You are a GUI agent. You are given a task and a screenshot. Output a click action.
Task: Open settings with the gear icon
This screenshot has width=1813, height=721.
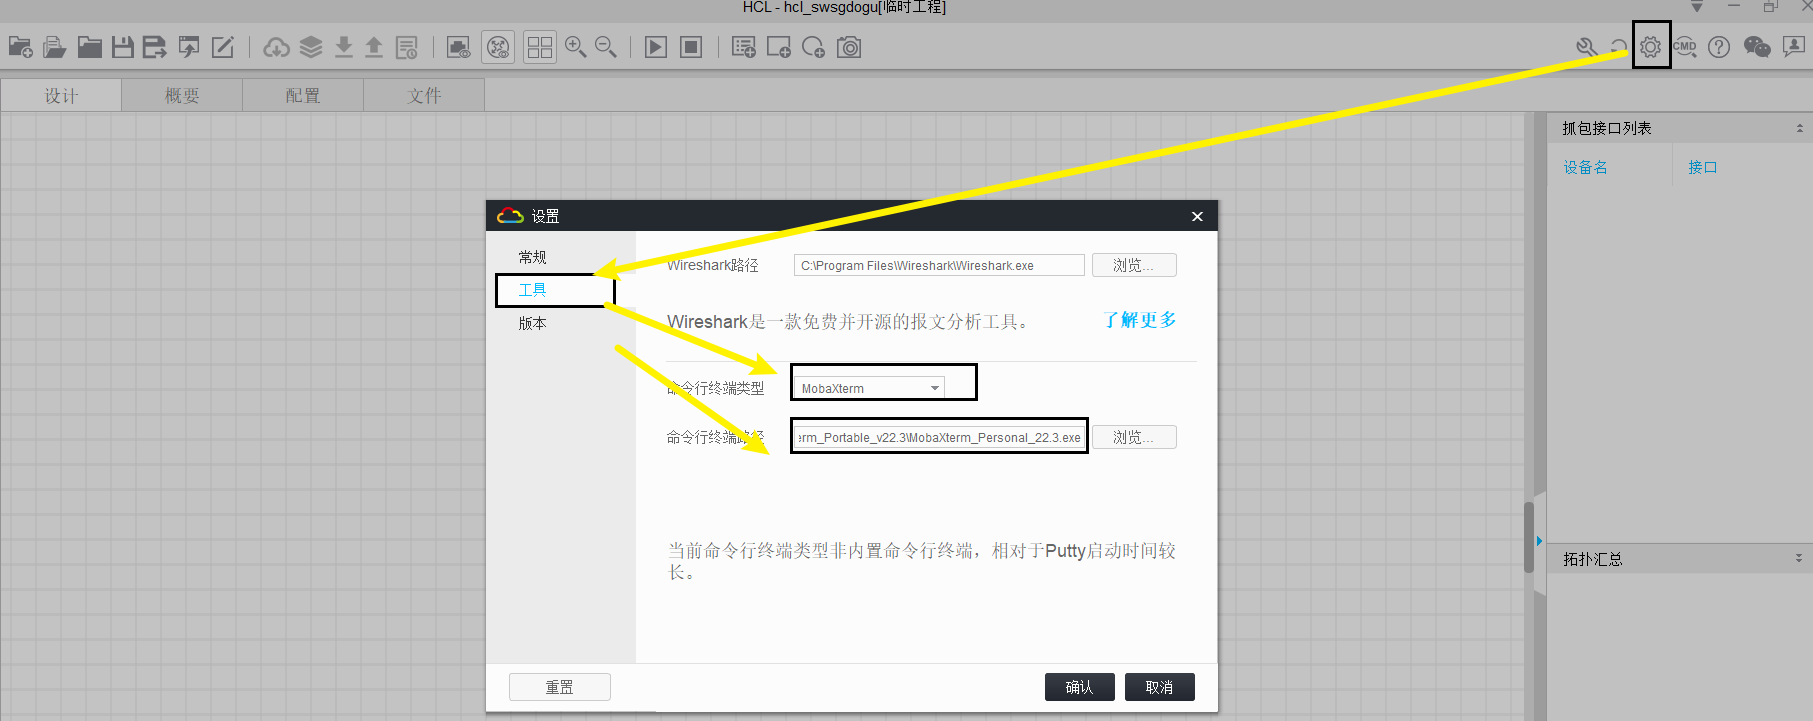coord(1651,47)
